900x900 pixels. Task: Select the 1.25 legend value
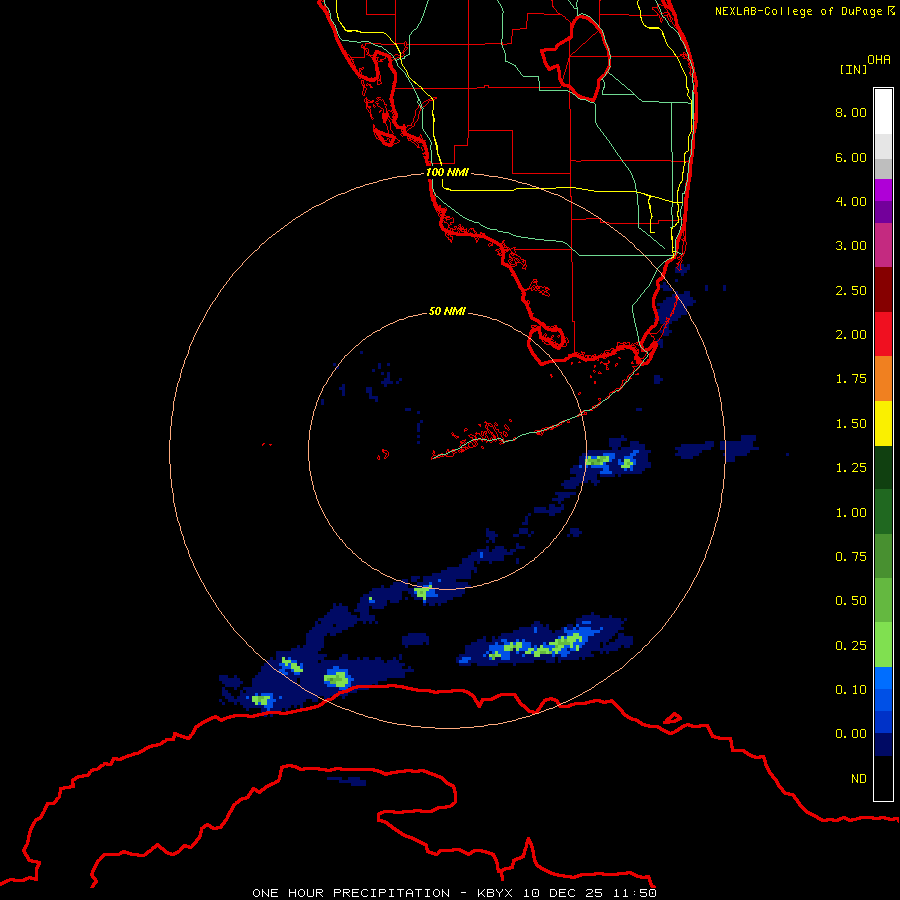point(851,468)
